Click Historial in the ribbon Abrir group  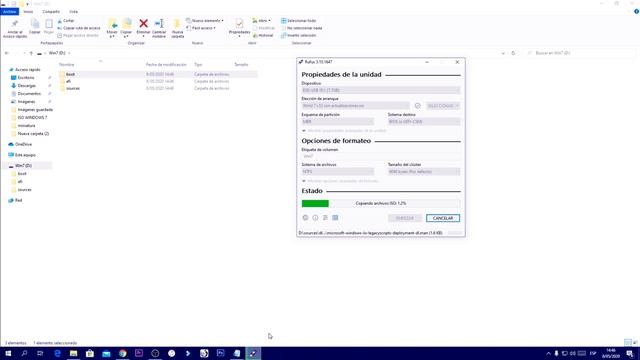coord(263,35)
